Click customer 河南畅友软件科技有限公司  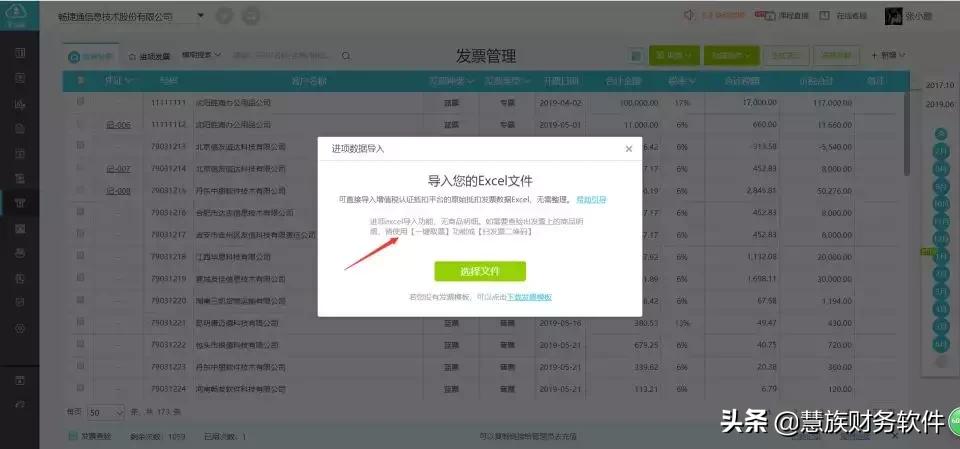point(240,389)
